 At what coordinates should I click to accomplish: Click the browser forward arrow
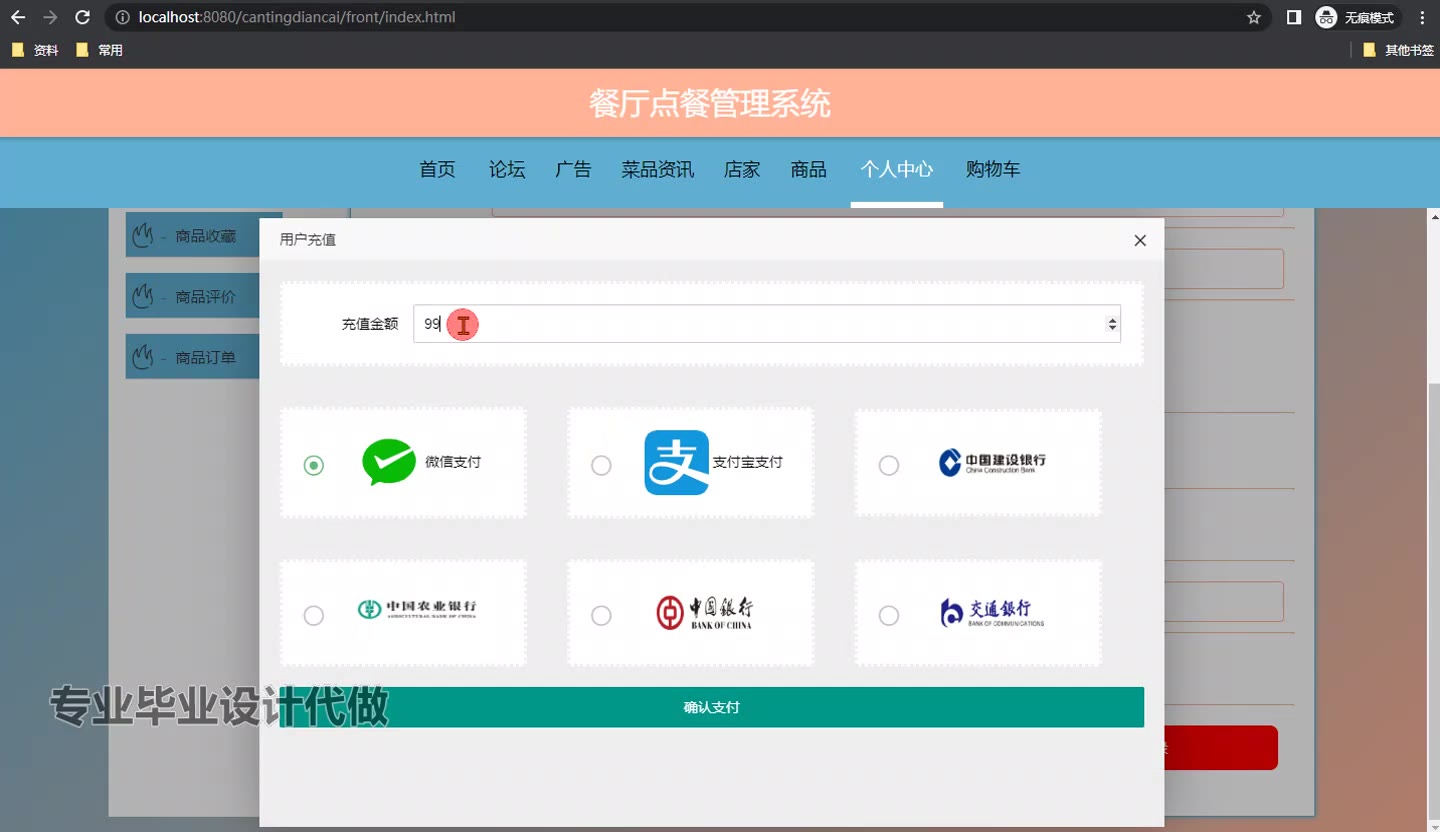tap(50, 17)
